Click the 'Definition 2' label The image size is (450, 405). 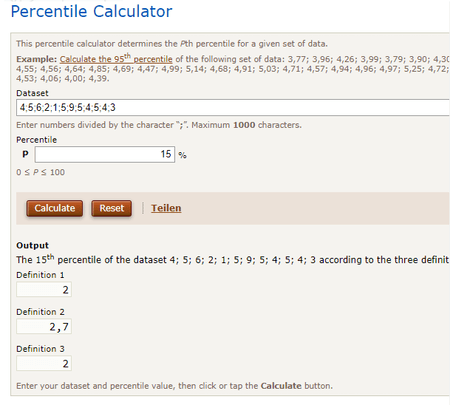[x=40, y=312]
